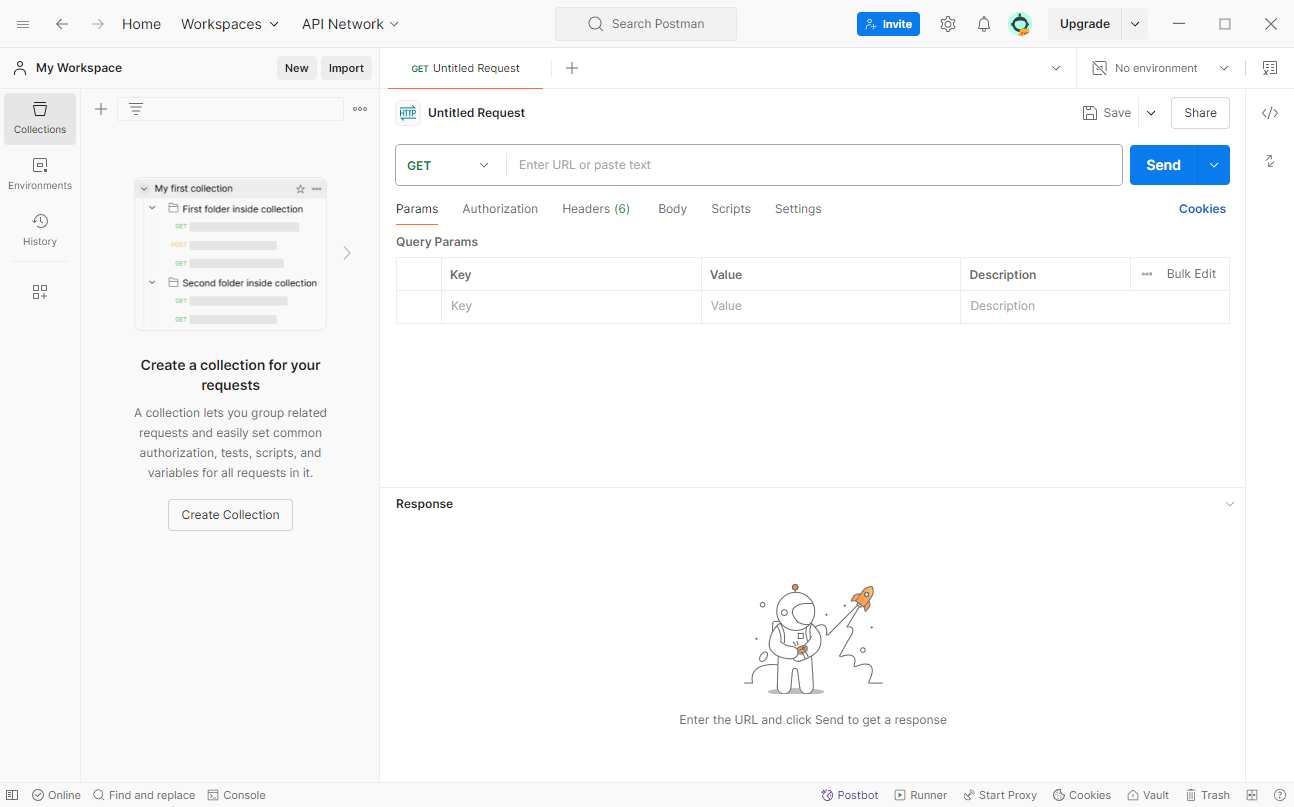Open the code snippet panel icon
This screenshot has width=1294, height=807.
pos(1270,113)
